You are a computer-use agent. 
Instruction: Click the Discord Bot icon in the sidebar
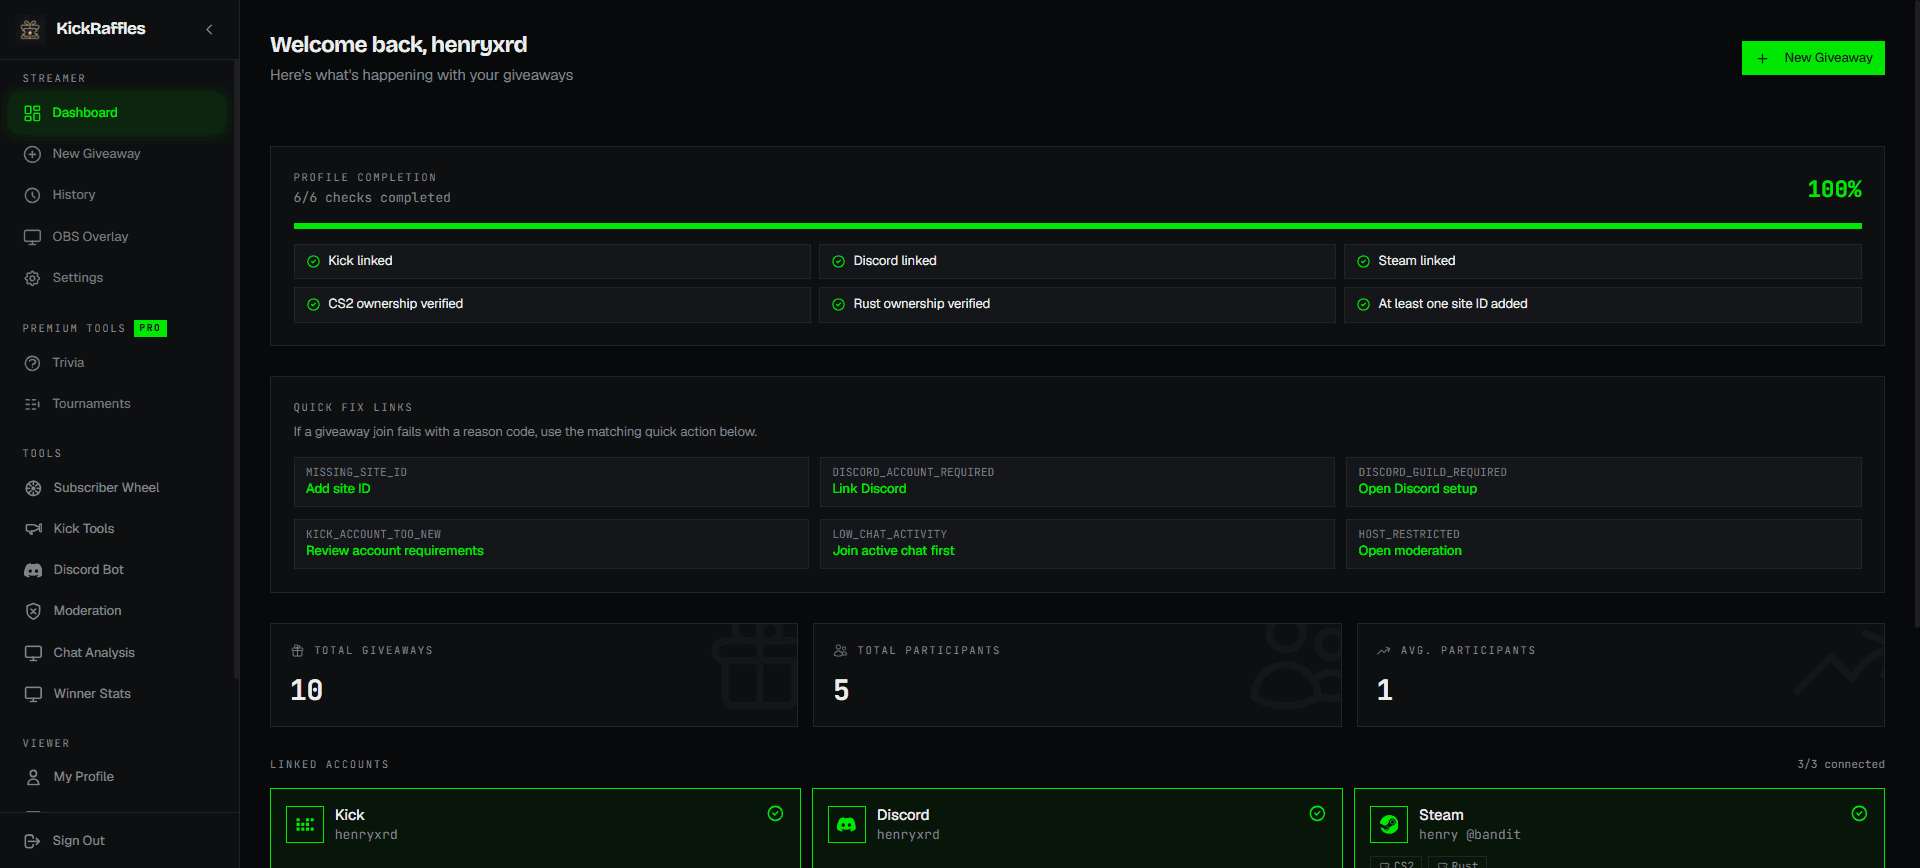click(x=33, y=570)
